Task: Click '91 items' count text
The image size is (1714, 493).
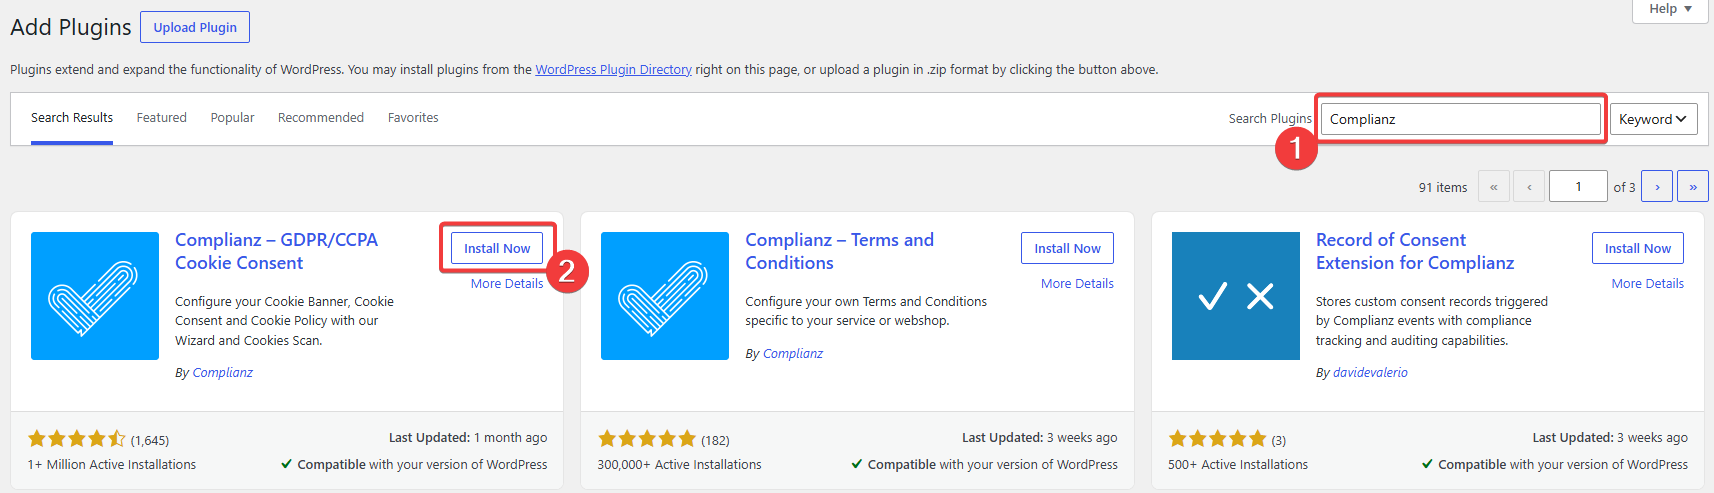Action: tap(1443, 187)
